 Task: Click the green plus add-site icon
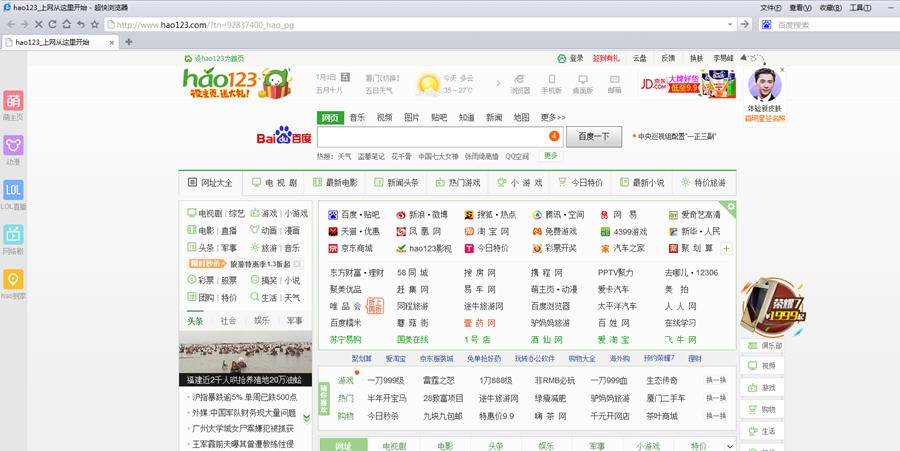pyautogui.click(x=727, y=248)
